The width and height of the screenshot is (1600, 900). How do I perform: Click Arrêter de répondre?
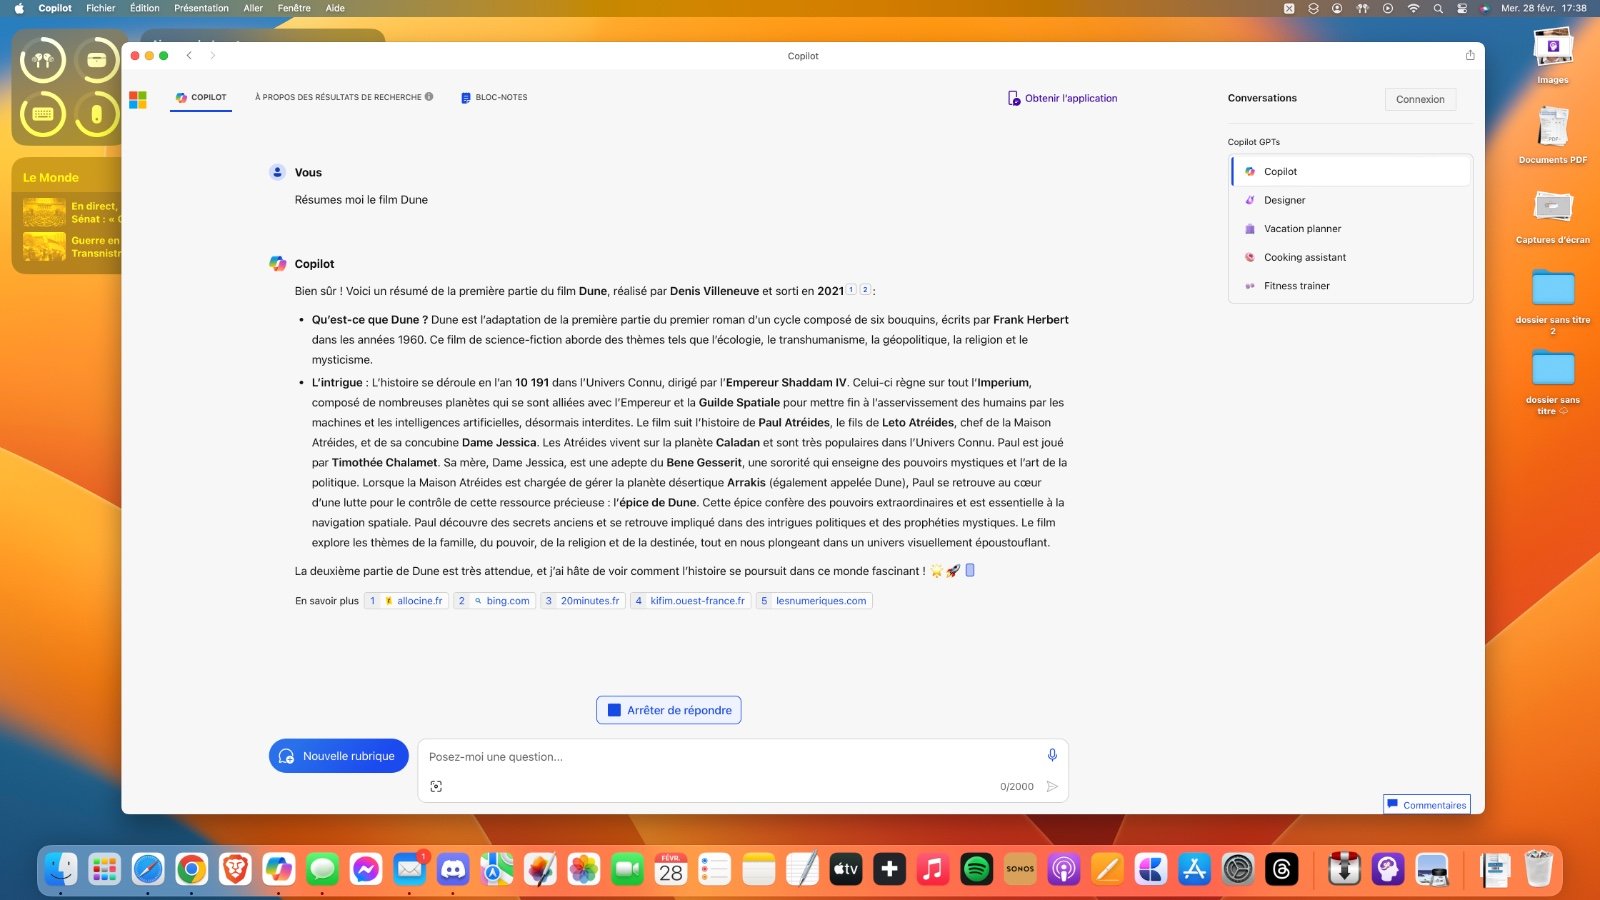click(668, 709)
